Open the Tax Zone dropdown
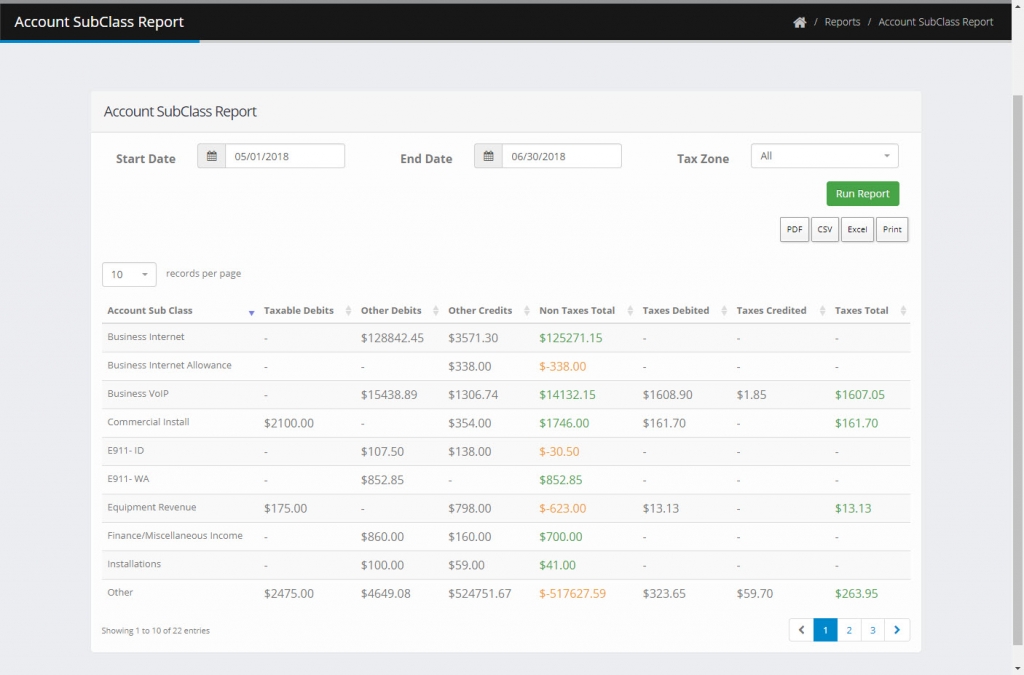The image size is (1024, 675). point(824,156)
